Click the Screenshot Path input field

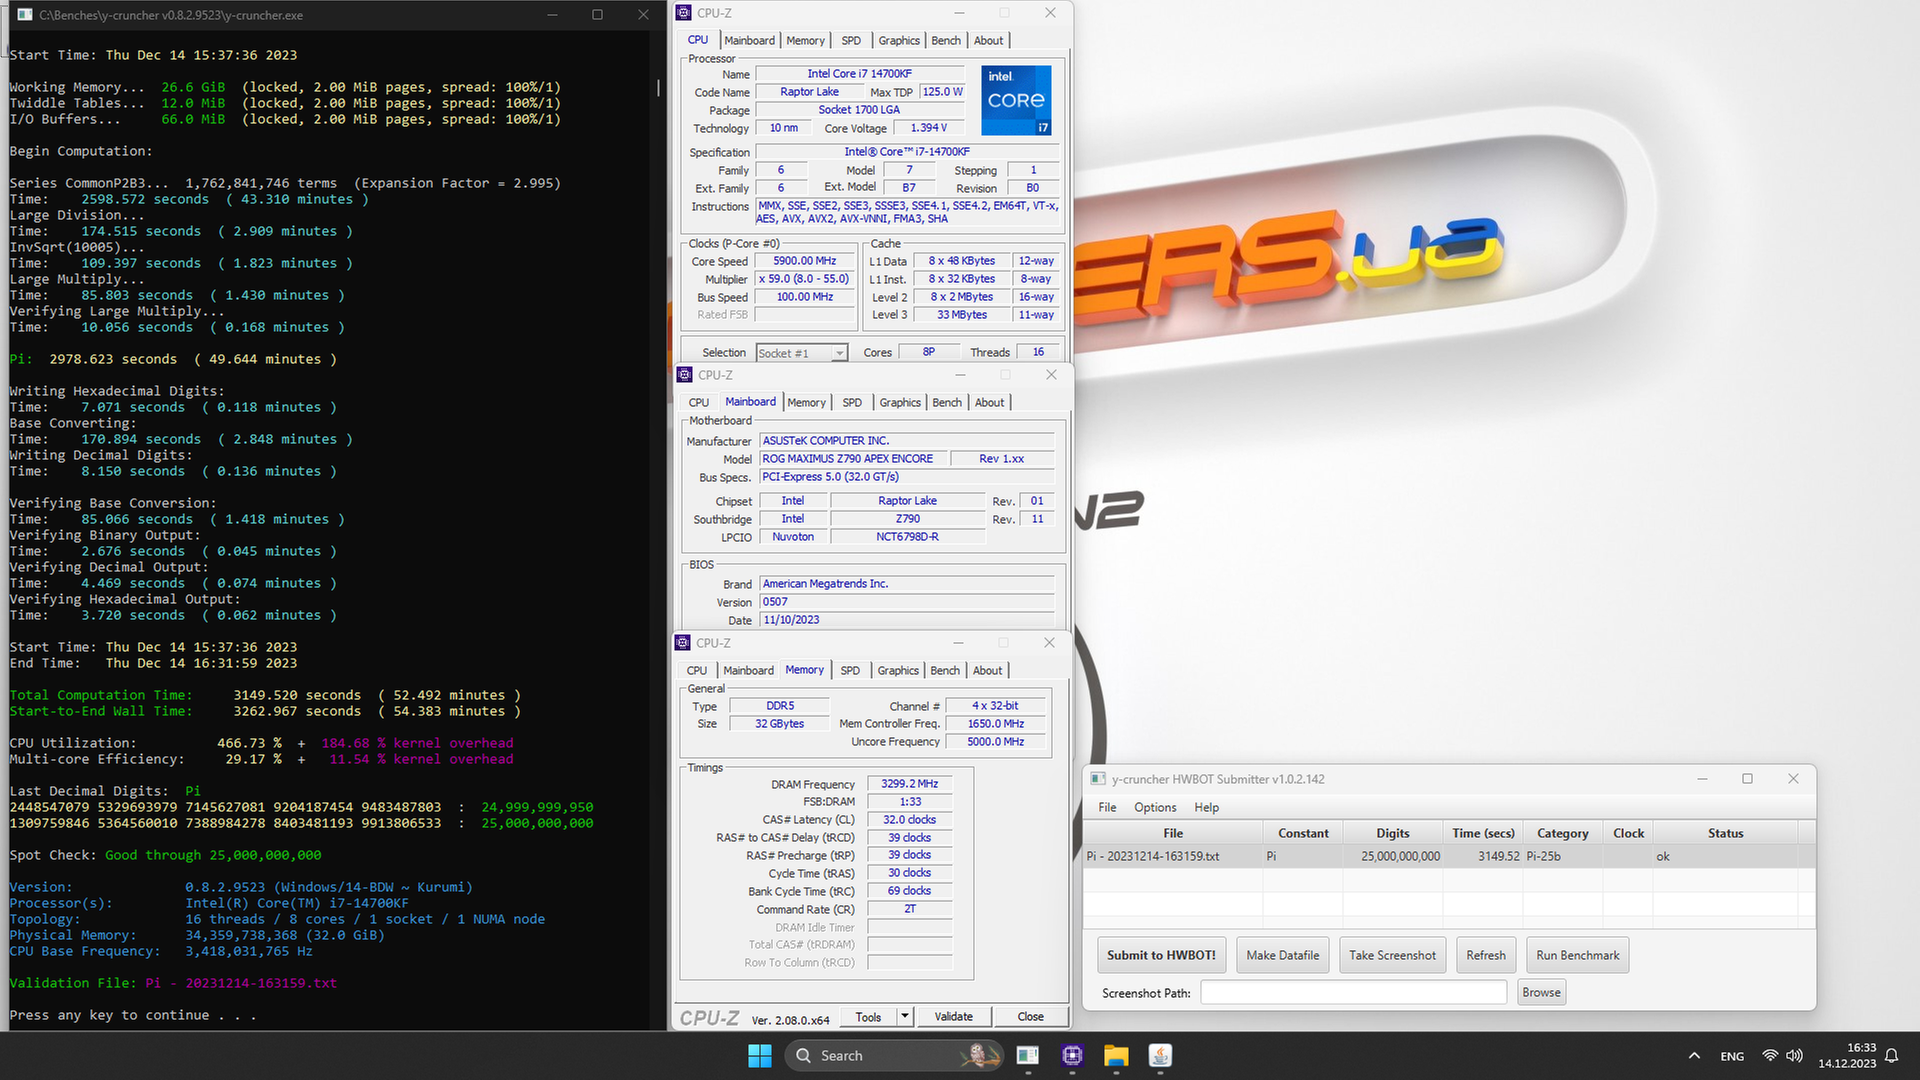click(x=1353, y=992)
